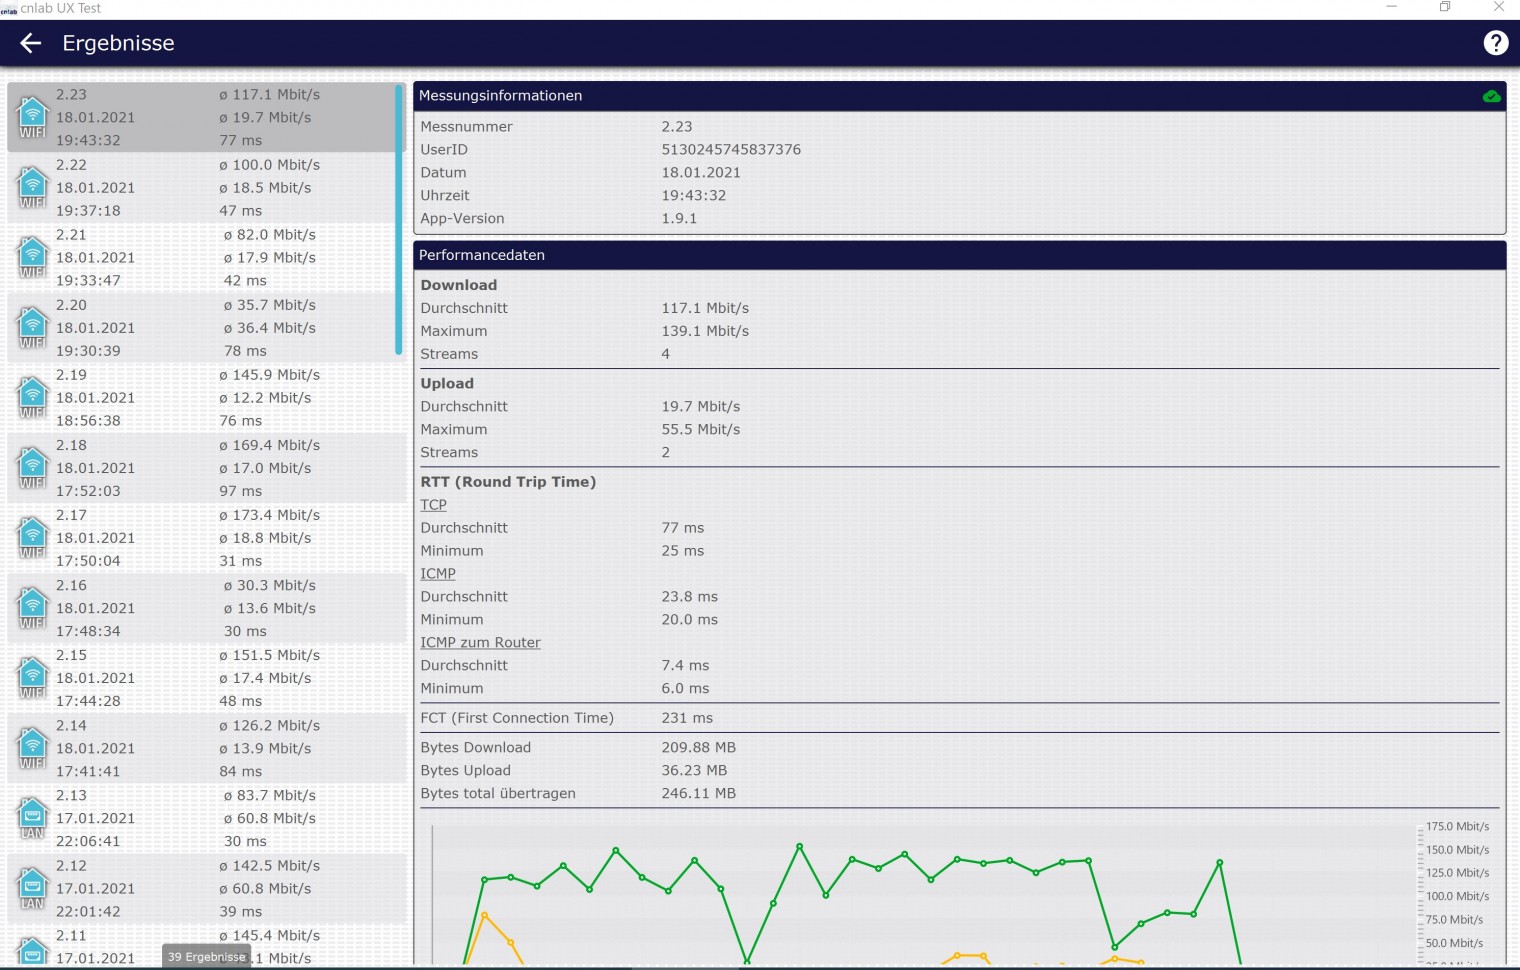Click WIFI icon of measurement 2.19
This screenshot has height=970, width=1520.
tap(32, 397)
